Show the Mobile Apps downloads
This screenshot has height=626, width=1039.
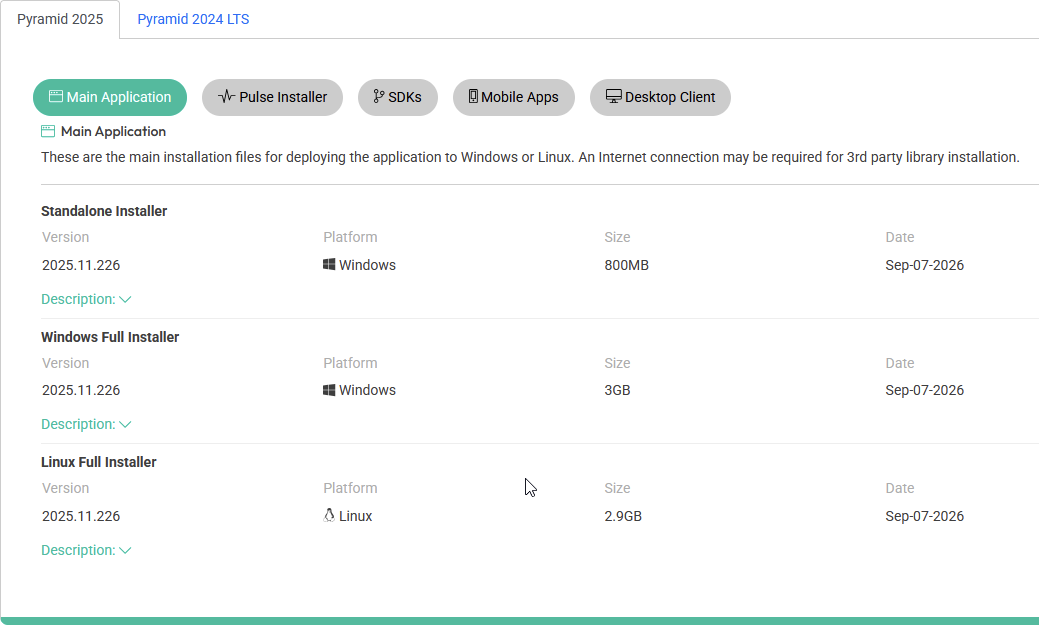[x=514, y=97]
